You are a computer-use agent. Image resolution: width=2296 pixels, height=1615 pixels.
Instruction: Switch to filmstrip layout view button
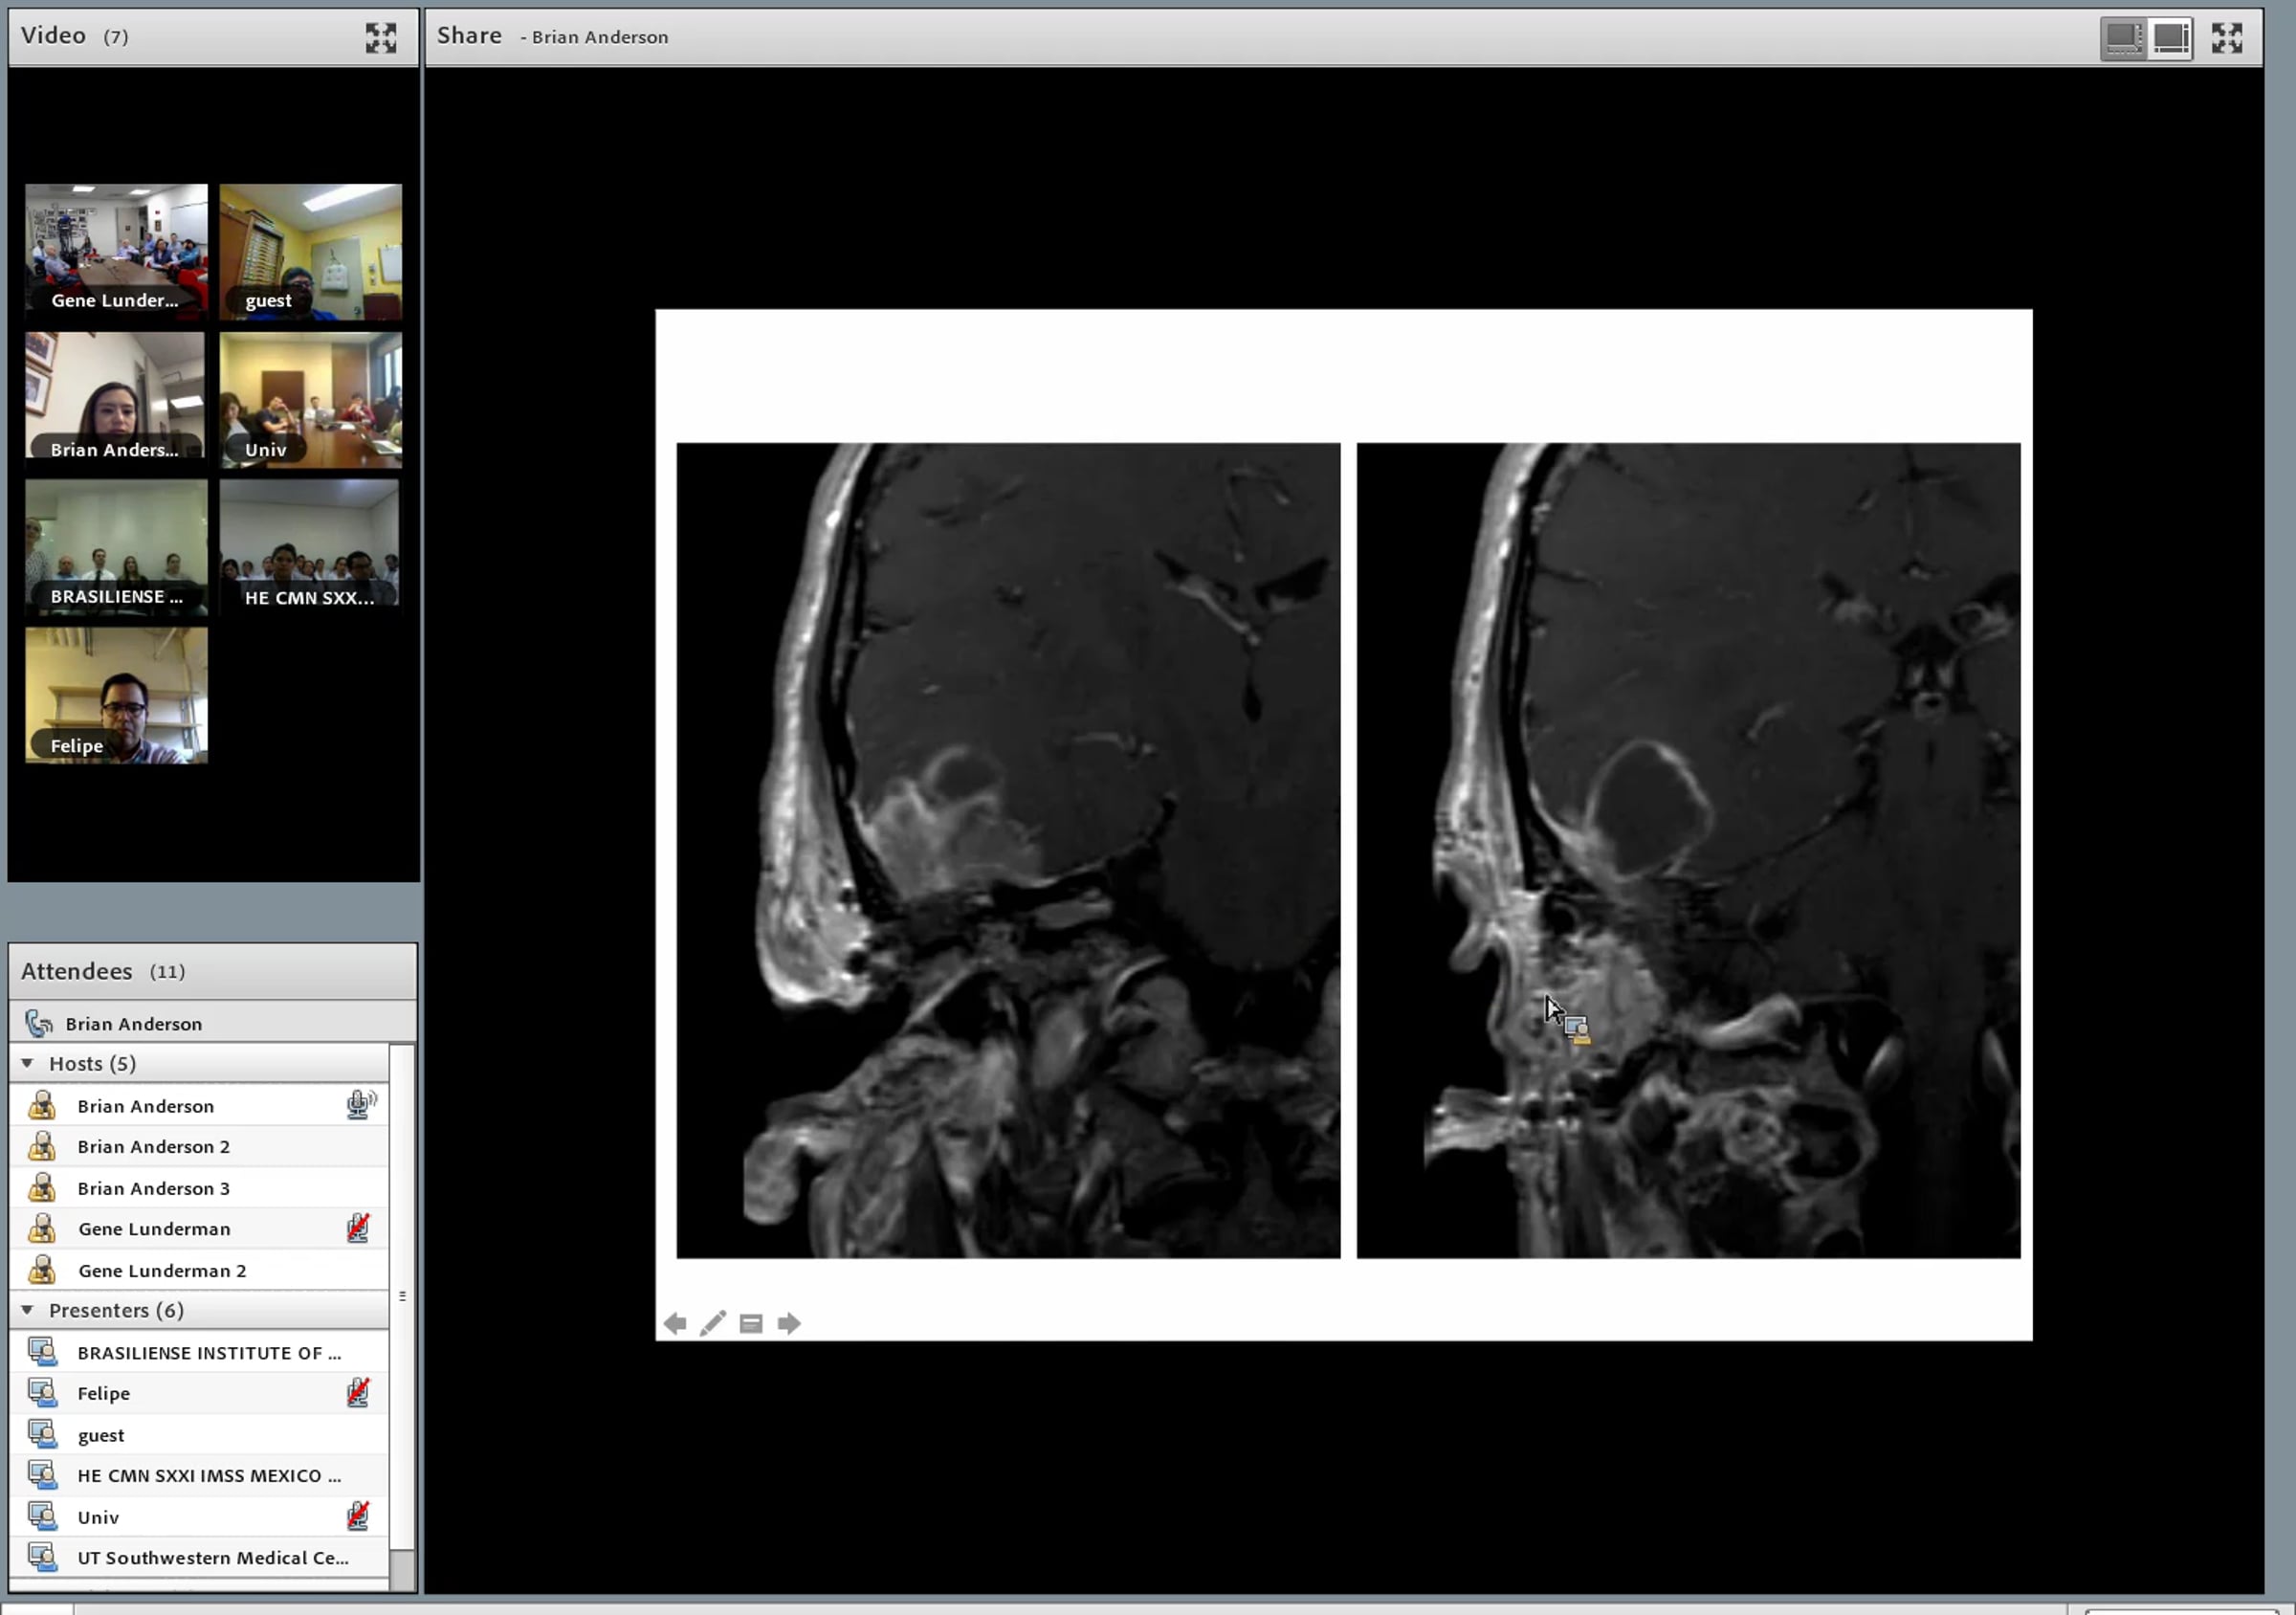2123,38
